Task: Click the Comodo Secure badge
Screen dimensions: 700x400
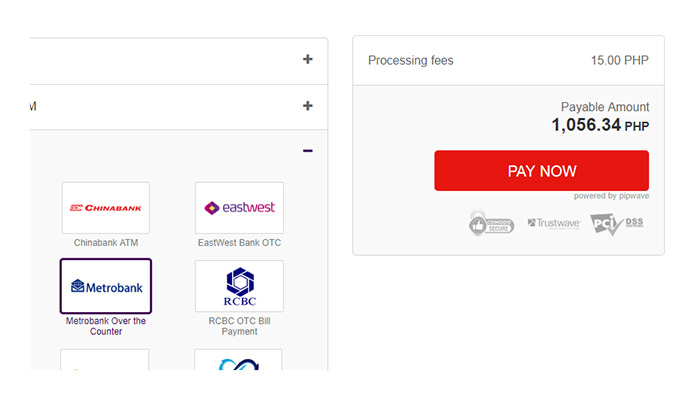Action: [x=491, y=223]
